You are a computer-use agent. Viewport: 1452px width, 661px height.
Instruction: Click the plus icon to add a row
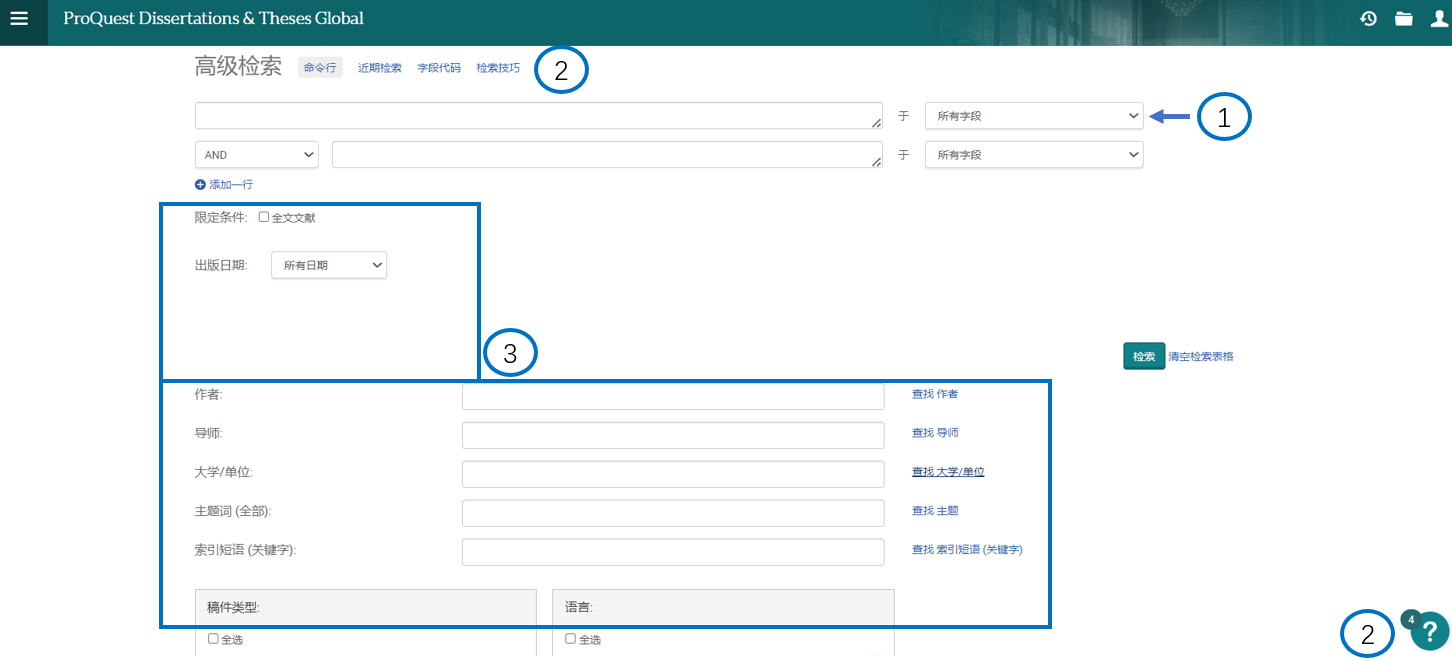200,185
